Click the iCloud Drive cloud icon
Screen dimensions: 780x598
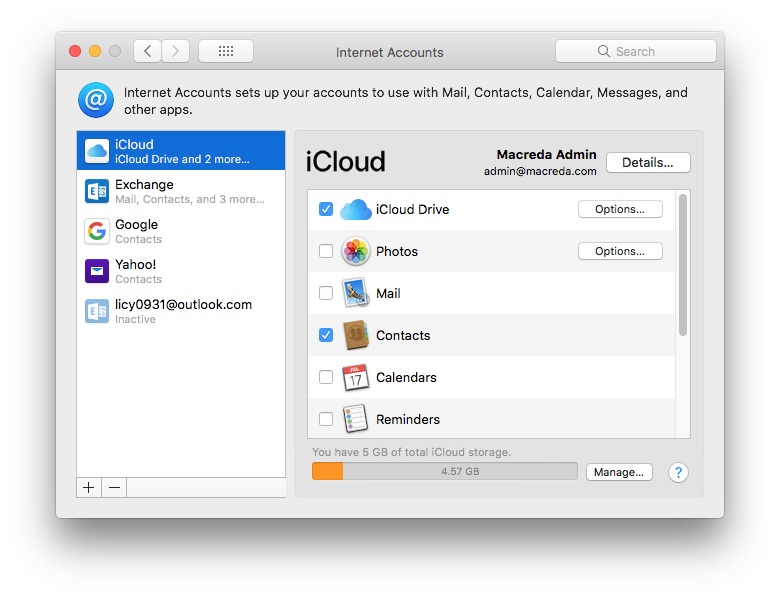tap(356, 209)
